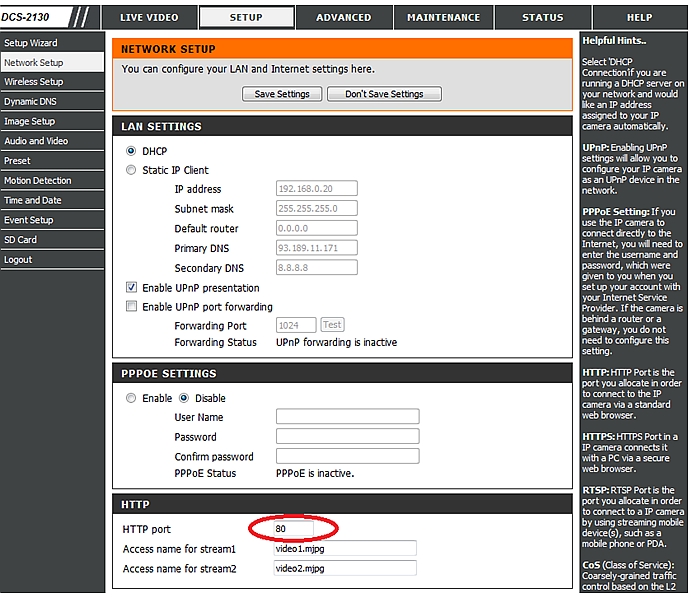The image size is (691, 597).
Task: Click the forwarding port Test button
Action: pyautogui.click(x=331, y=325)
